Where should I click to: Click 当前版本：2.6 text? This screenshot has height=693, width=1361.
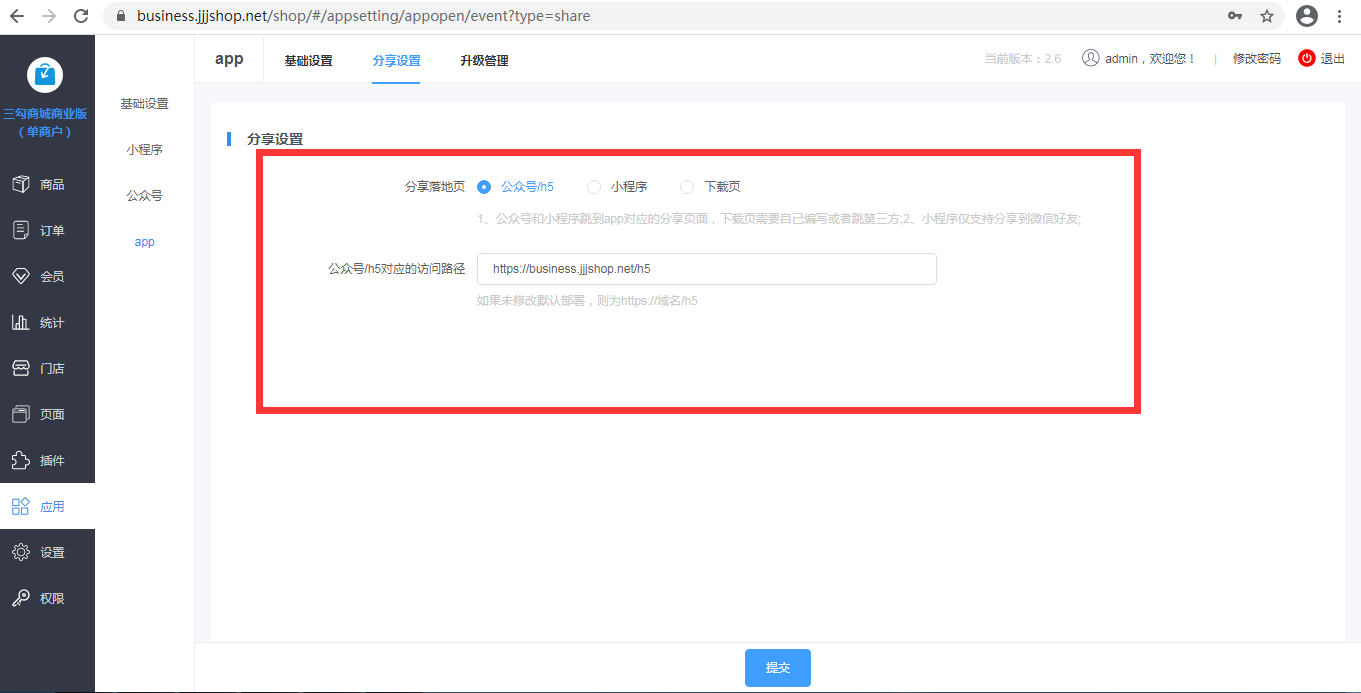(1022, 58)
